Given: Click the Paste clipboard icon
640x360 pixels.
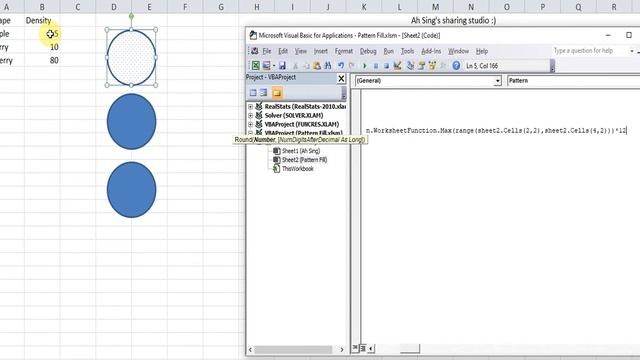Looking at the screenshot, I should tap(317, 66).
